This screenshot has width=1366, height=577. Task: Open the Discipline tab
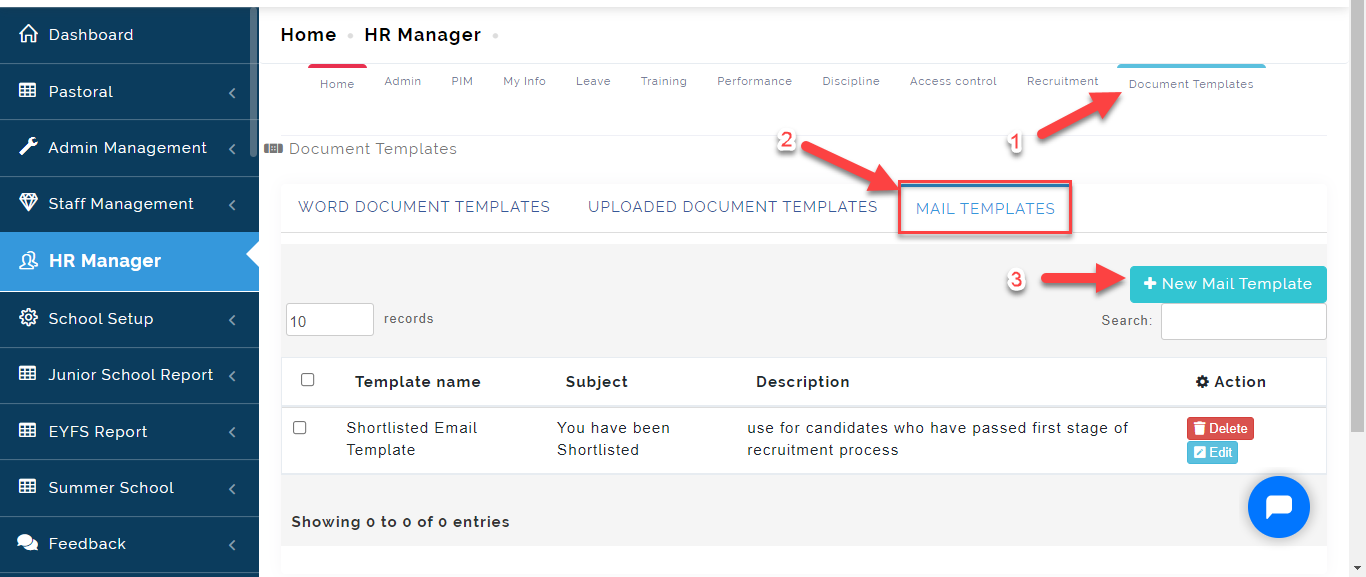(x=851, y=81)
